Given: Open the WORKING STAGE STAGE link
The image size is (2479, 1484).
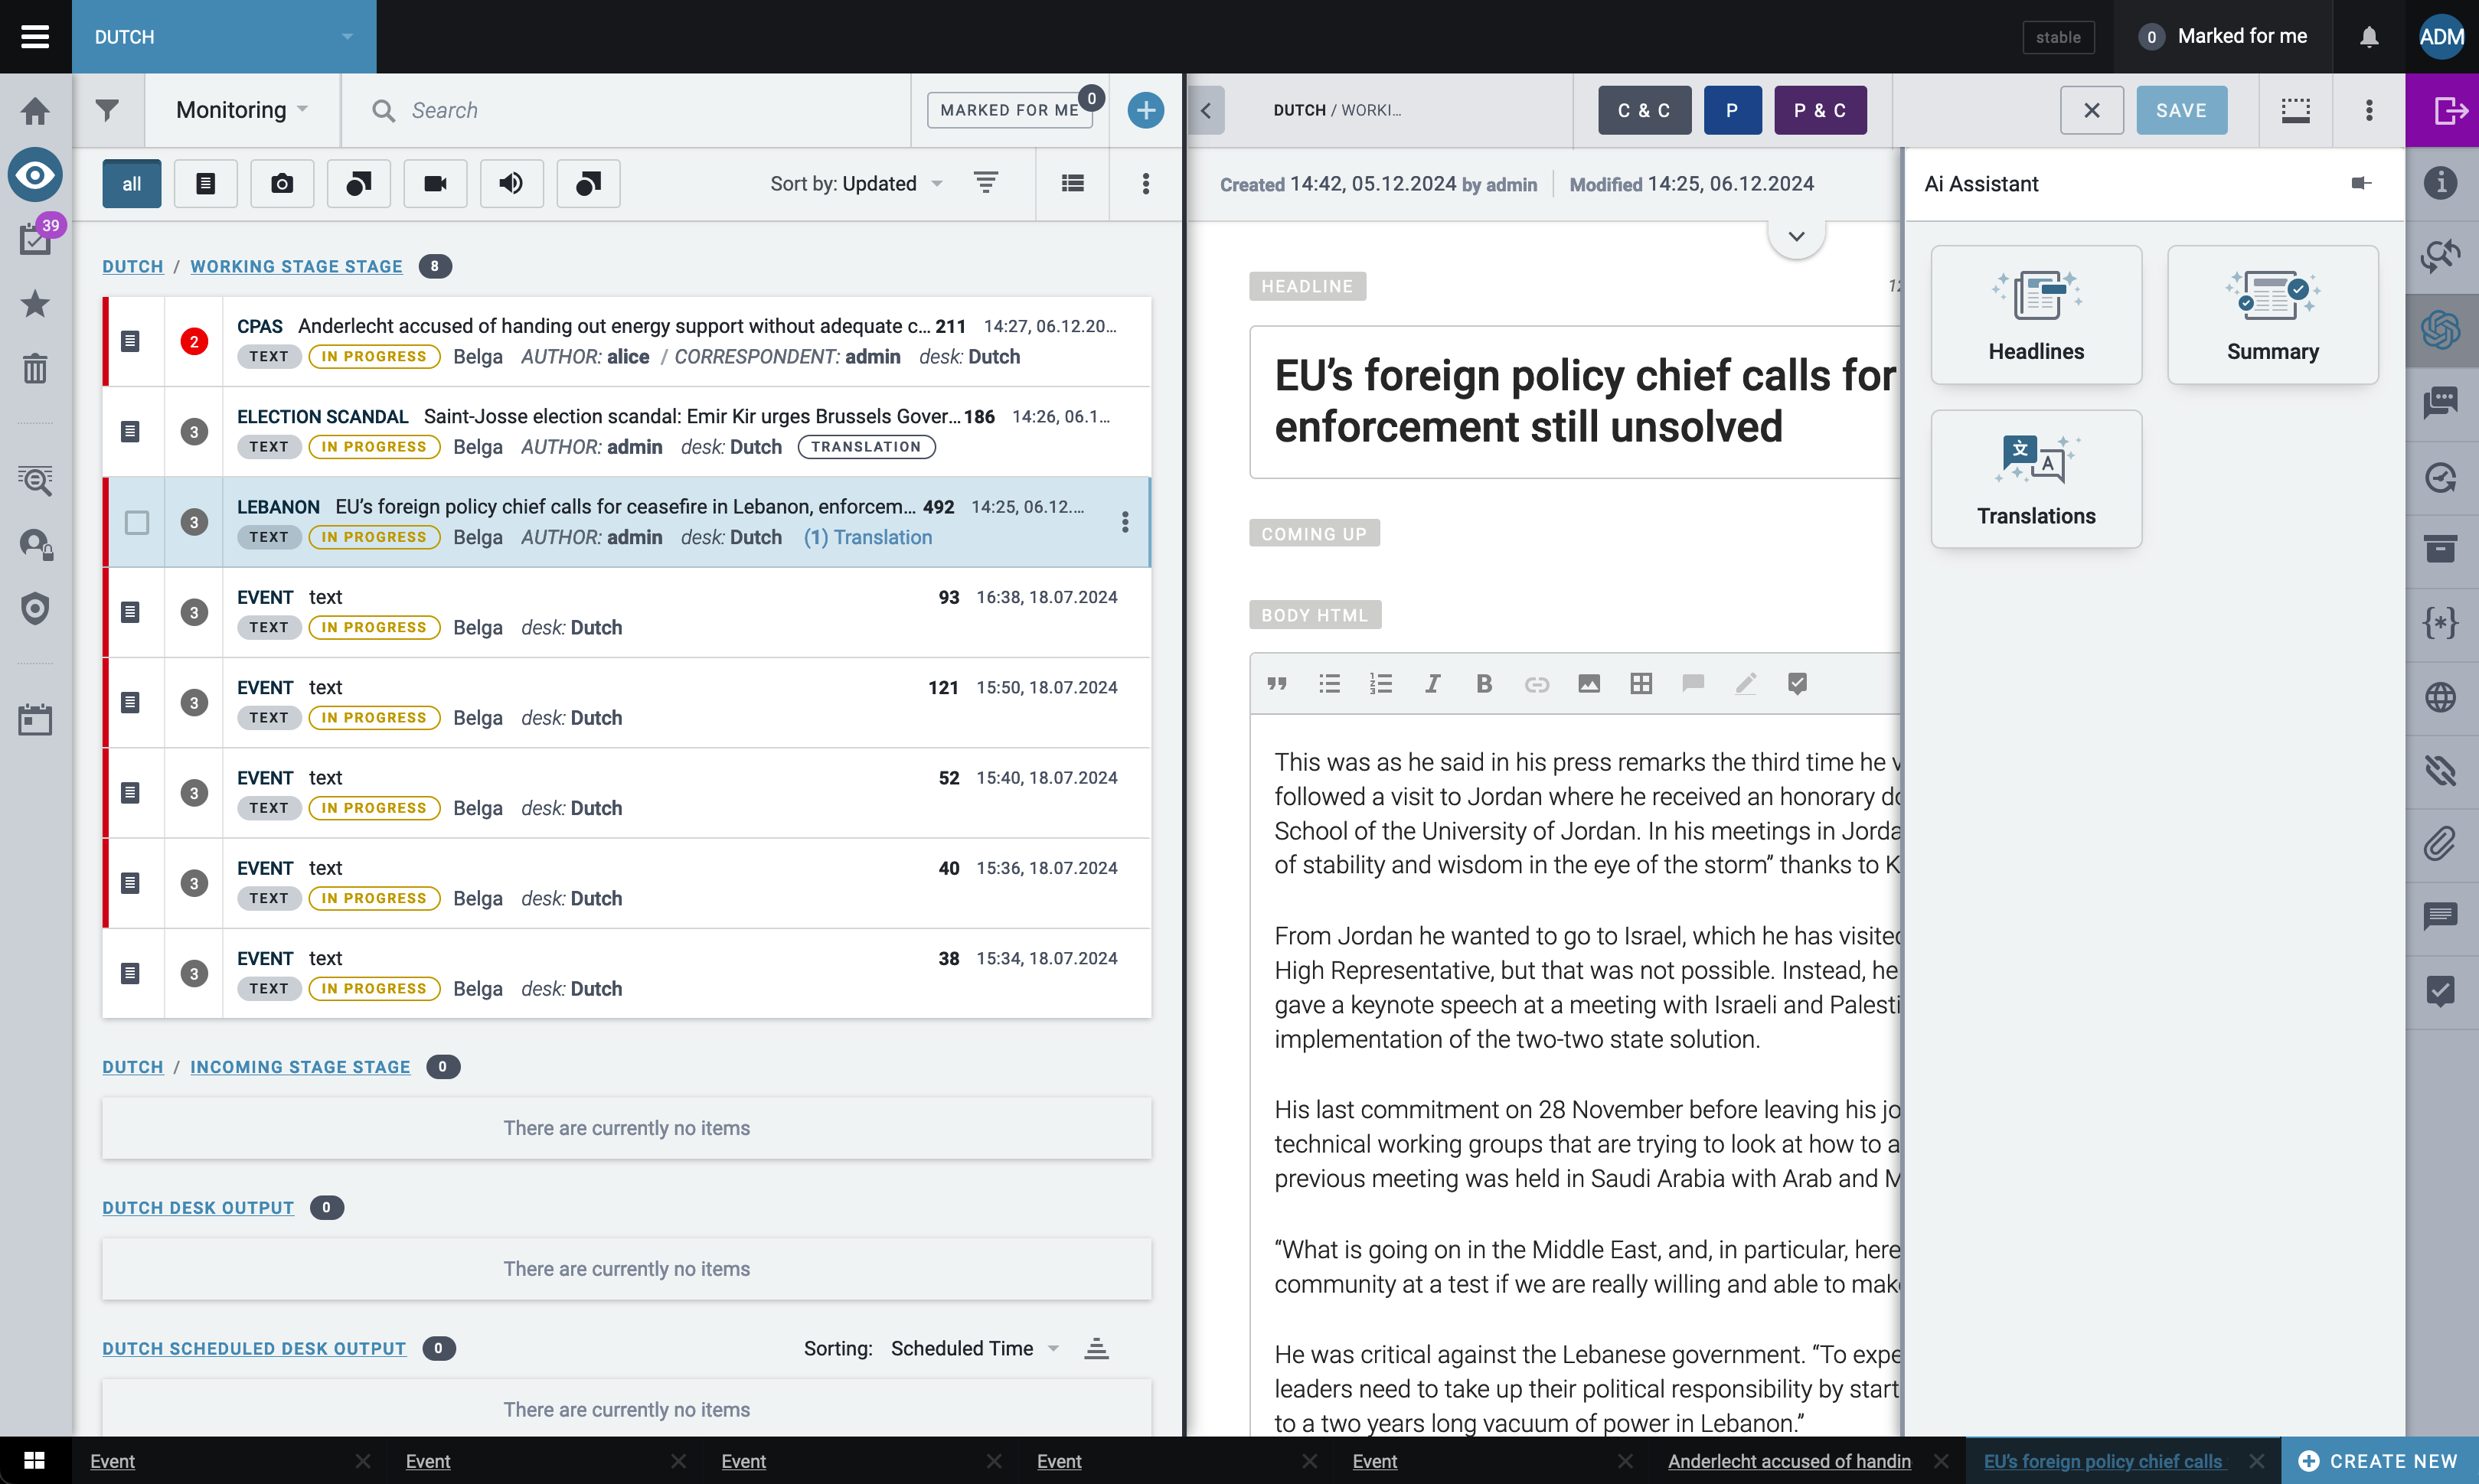Looking at the screenshot, I should point(296,266).
